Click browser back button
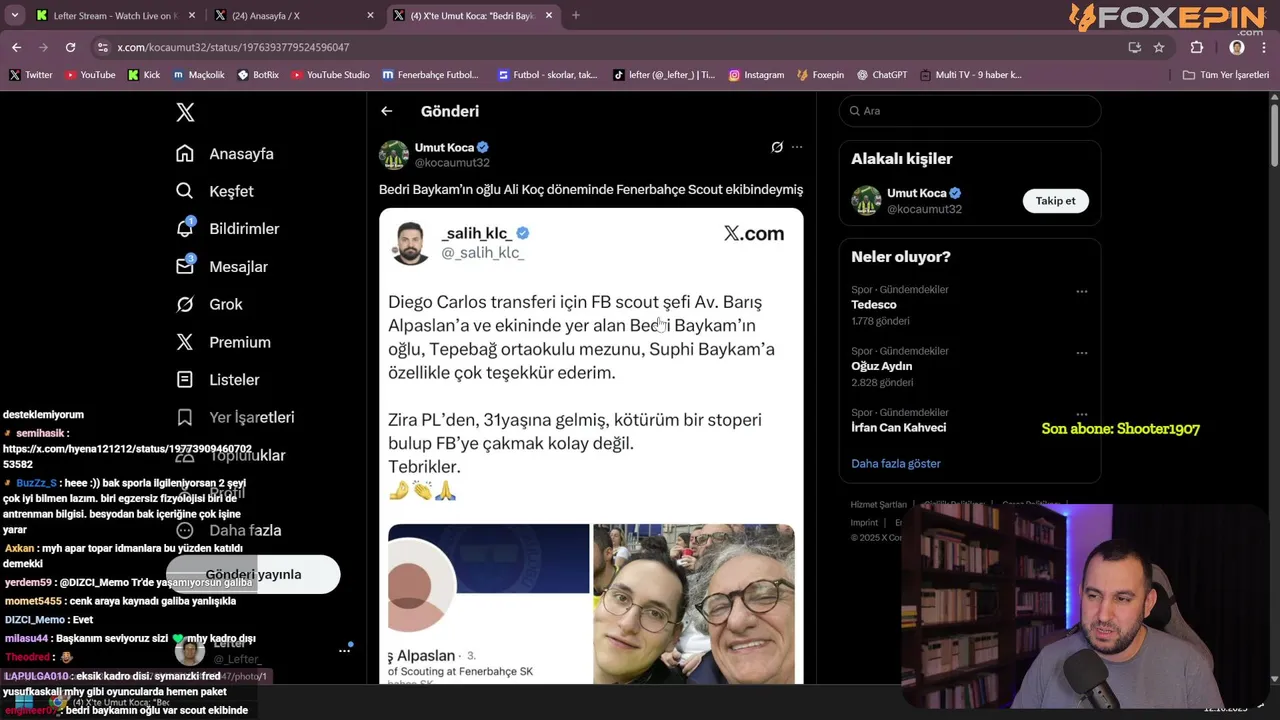This screenshot has width=1280, height=720. 16,47
